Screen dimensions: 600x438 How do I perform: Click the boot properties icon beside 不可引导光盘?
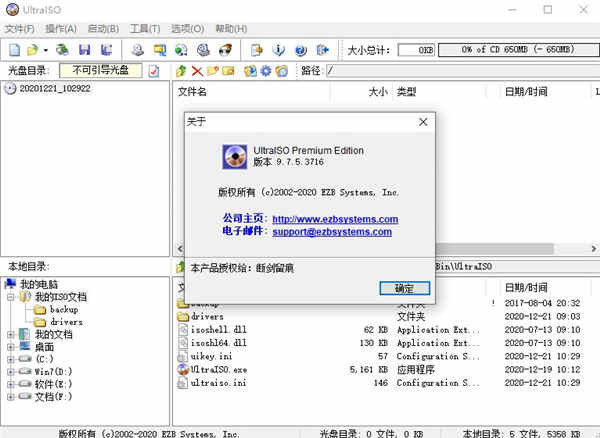(x=153, y=71)
